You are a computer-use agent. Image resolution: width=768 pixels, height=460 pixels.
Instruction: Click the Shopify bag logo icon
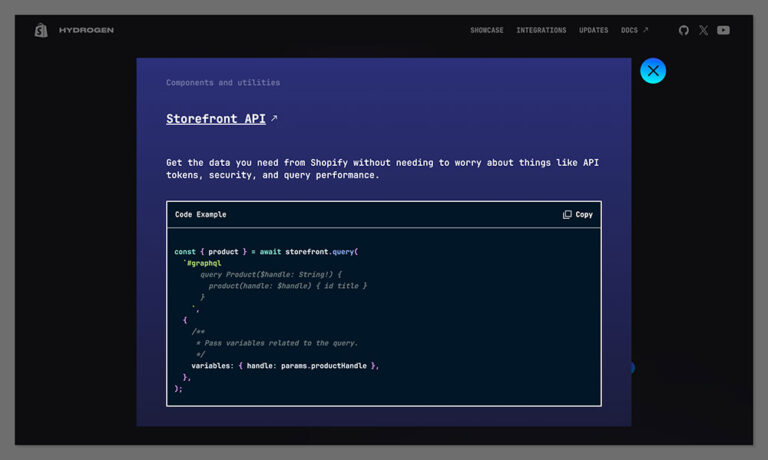click(x=41, y=30)
